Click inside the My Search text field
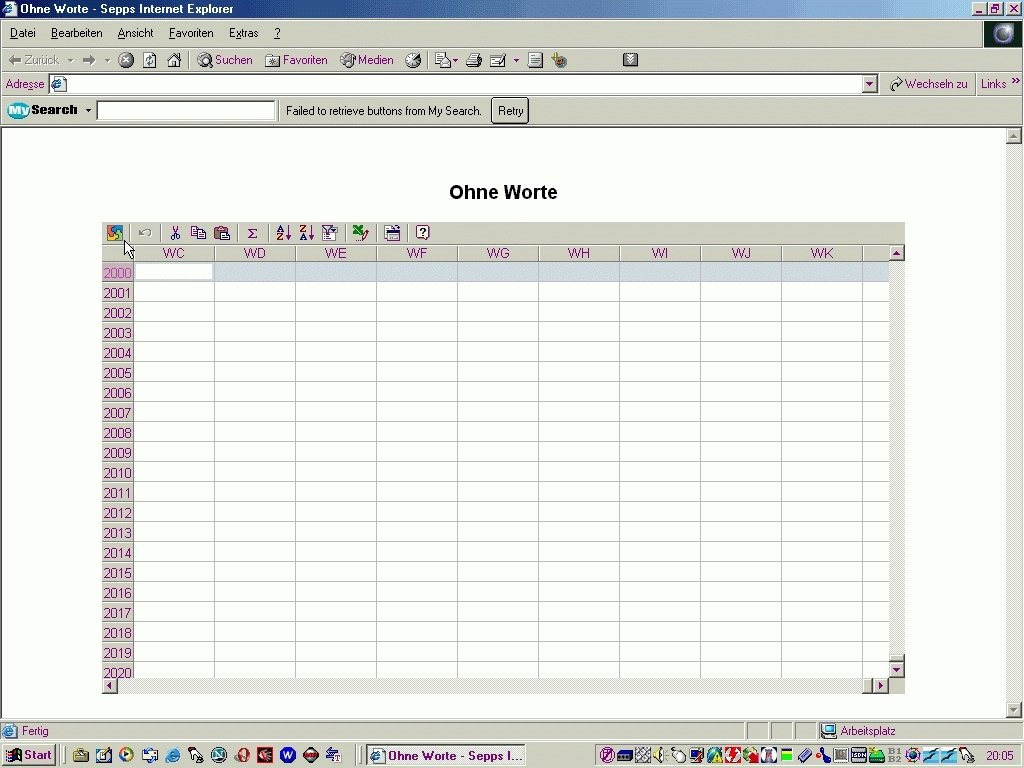This screenshot has height=768, width=1024. [x=186, y=111]
